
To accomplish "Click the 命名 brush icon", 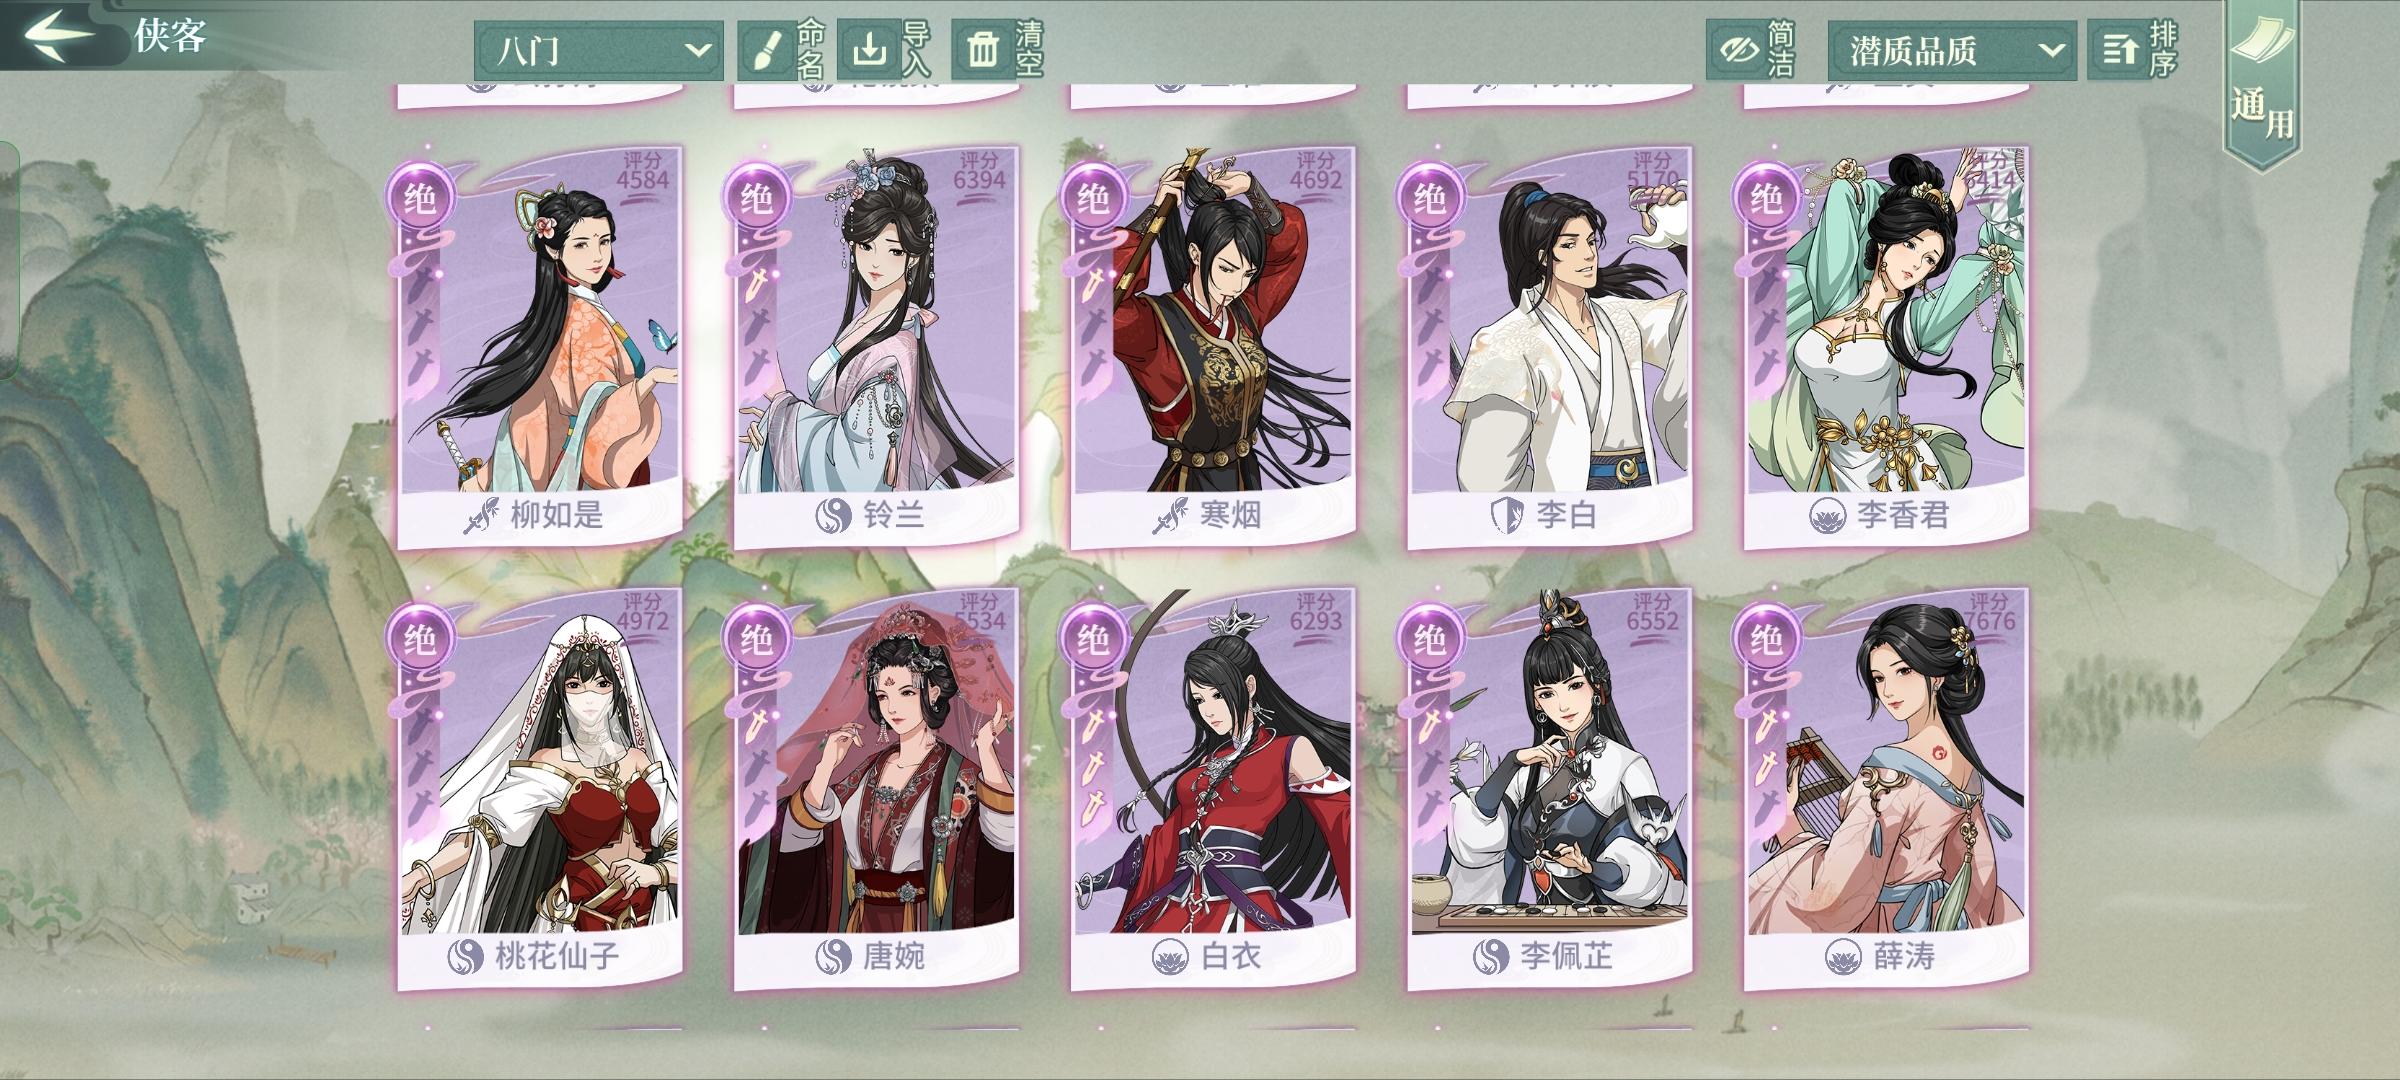I will pyautogui.click(x=765, y=50).
